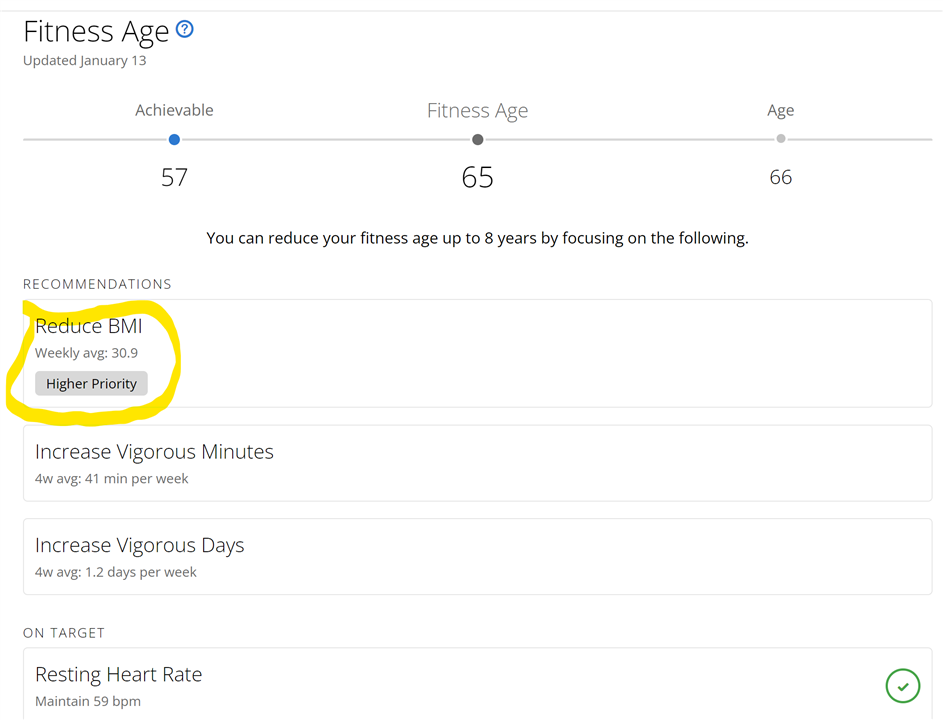The width and height of the screenshot is (943, 720).
Task: Select the Age label on the scale
Action: pyautogui.click(x=781, y=110)
